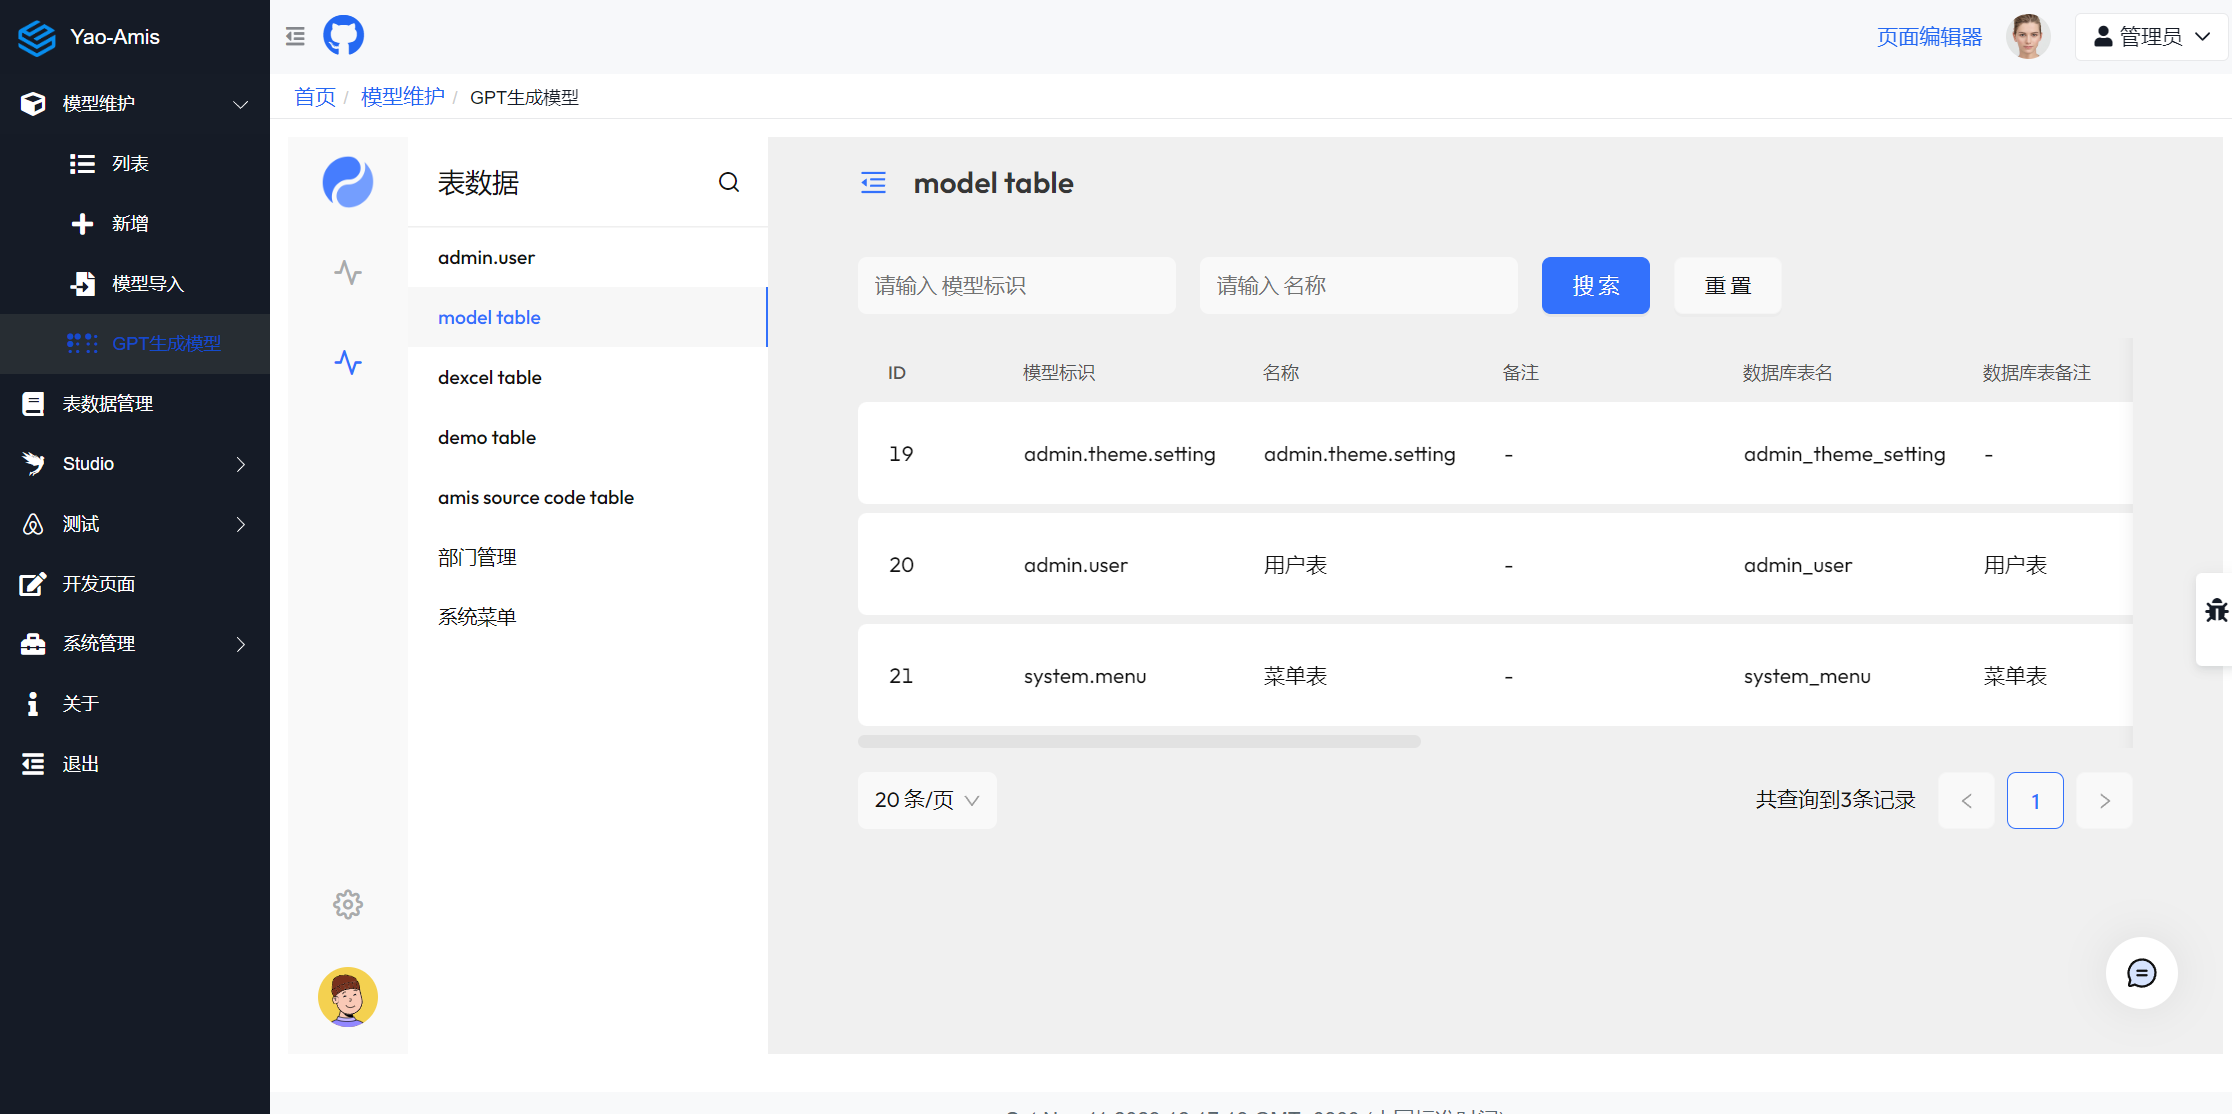Viewport: 2232px width, 1114px height.
Task: Click the cartoon avatar at the bottom of the rail
Action: point(348,997)
